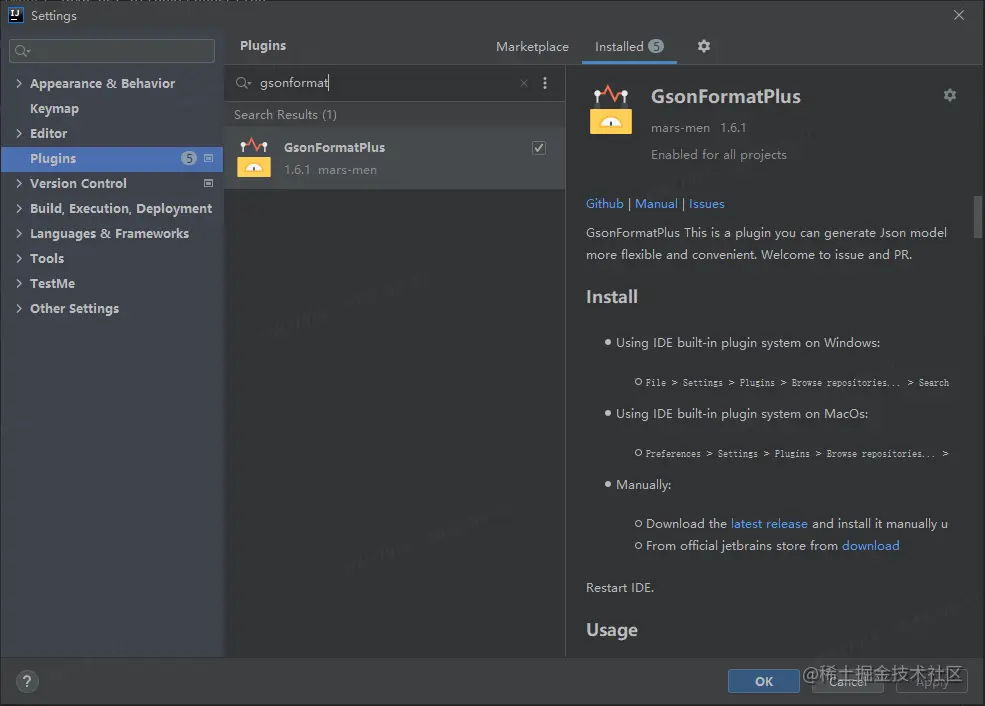Open the GsonFormatPlus plugin options gear
This screenshot has width=985, height=706.
click(949, 95)
